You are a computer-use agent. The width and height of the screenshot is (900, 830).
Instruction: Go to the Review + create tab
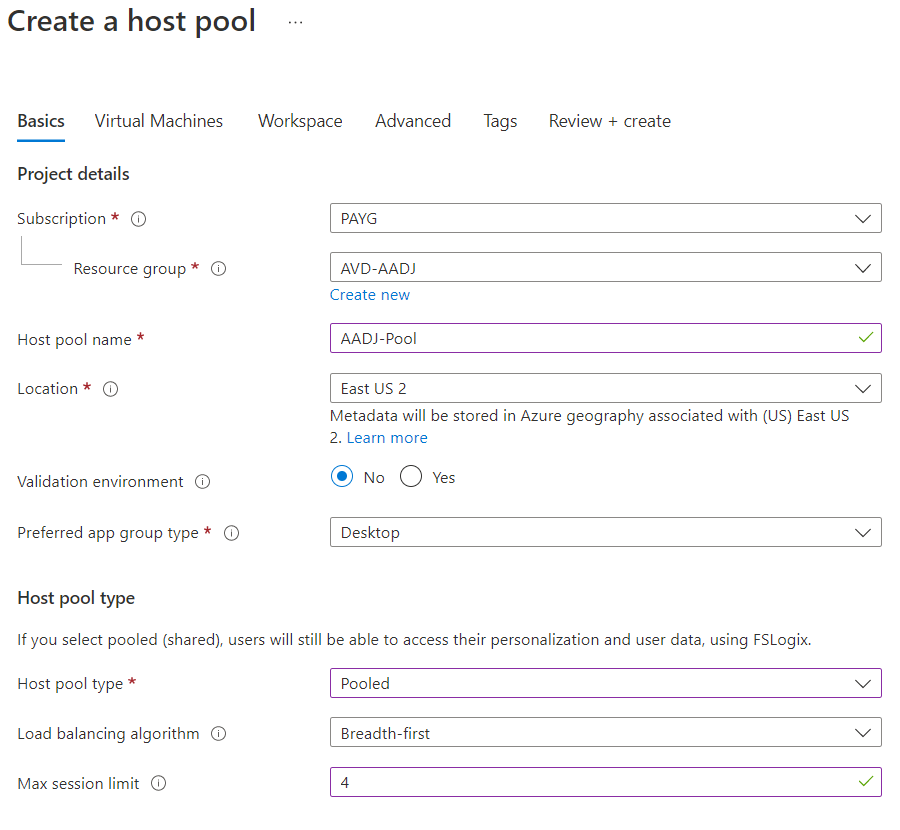click(609, 121)
